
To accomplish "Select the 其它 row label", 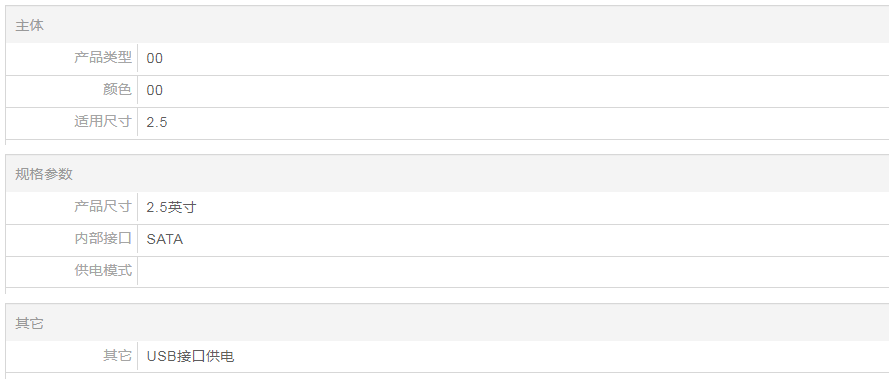I will [x=117, y=356].
